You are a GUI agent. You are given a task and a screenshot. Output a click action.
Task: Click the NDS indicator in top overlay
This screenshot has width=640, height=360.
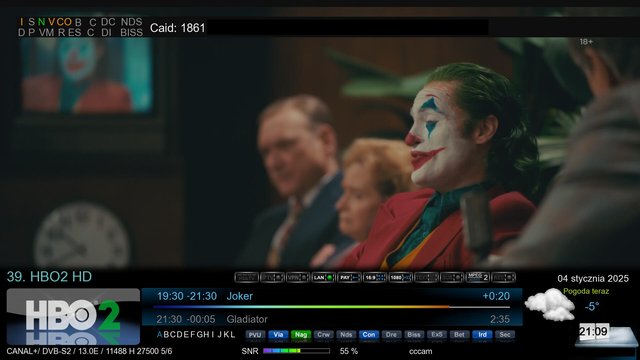131,22
